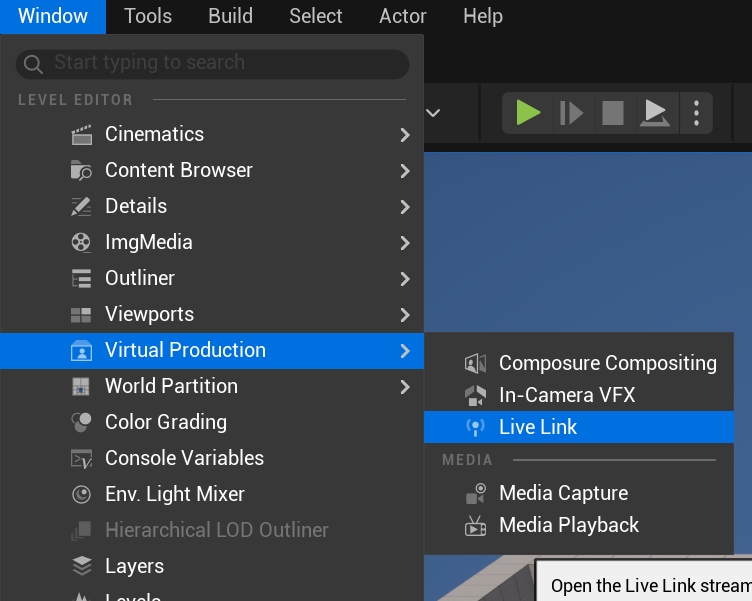The height and width of the screenshot is (601, 752).
Task: Click the Media Playback TV icon
Action: 476,525
